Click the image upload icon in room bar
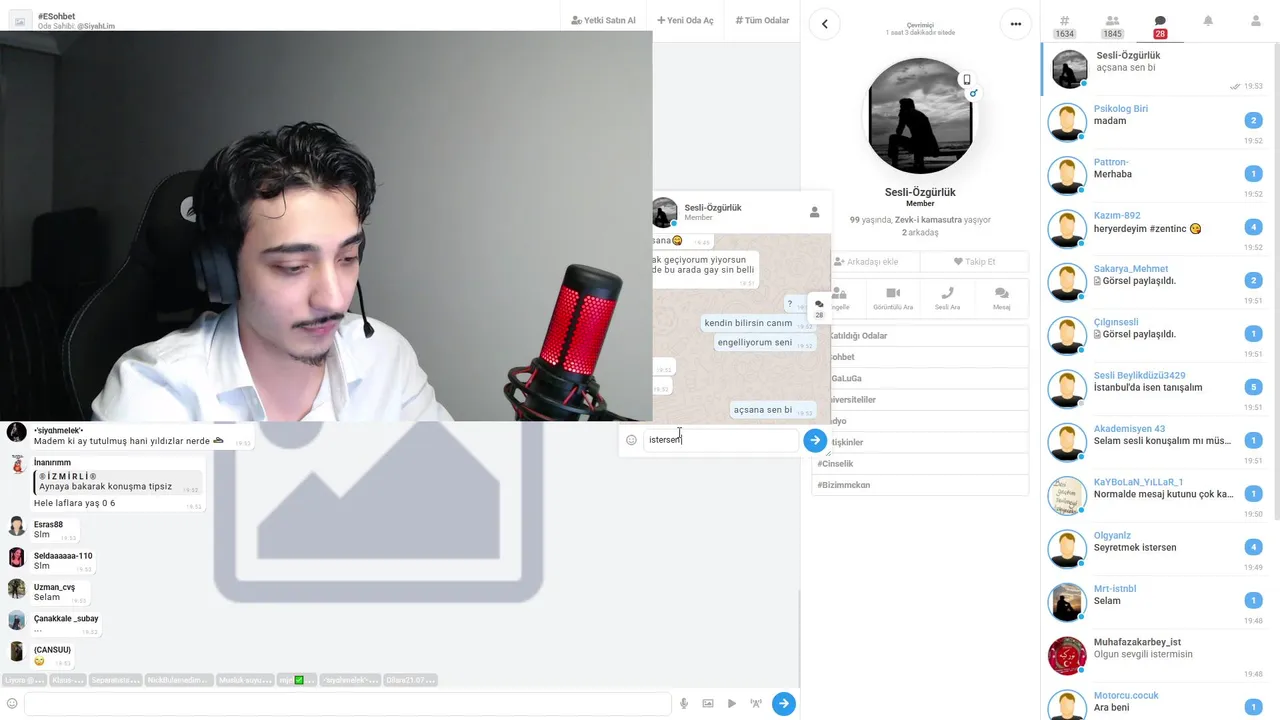The height and width of the screenshot is (720, 1280). point(708,704)
